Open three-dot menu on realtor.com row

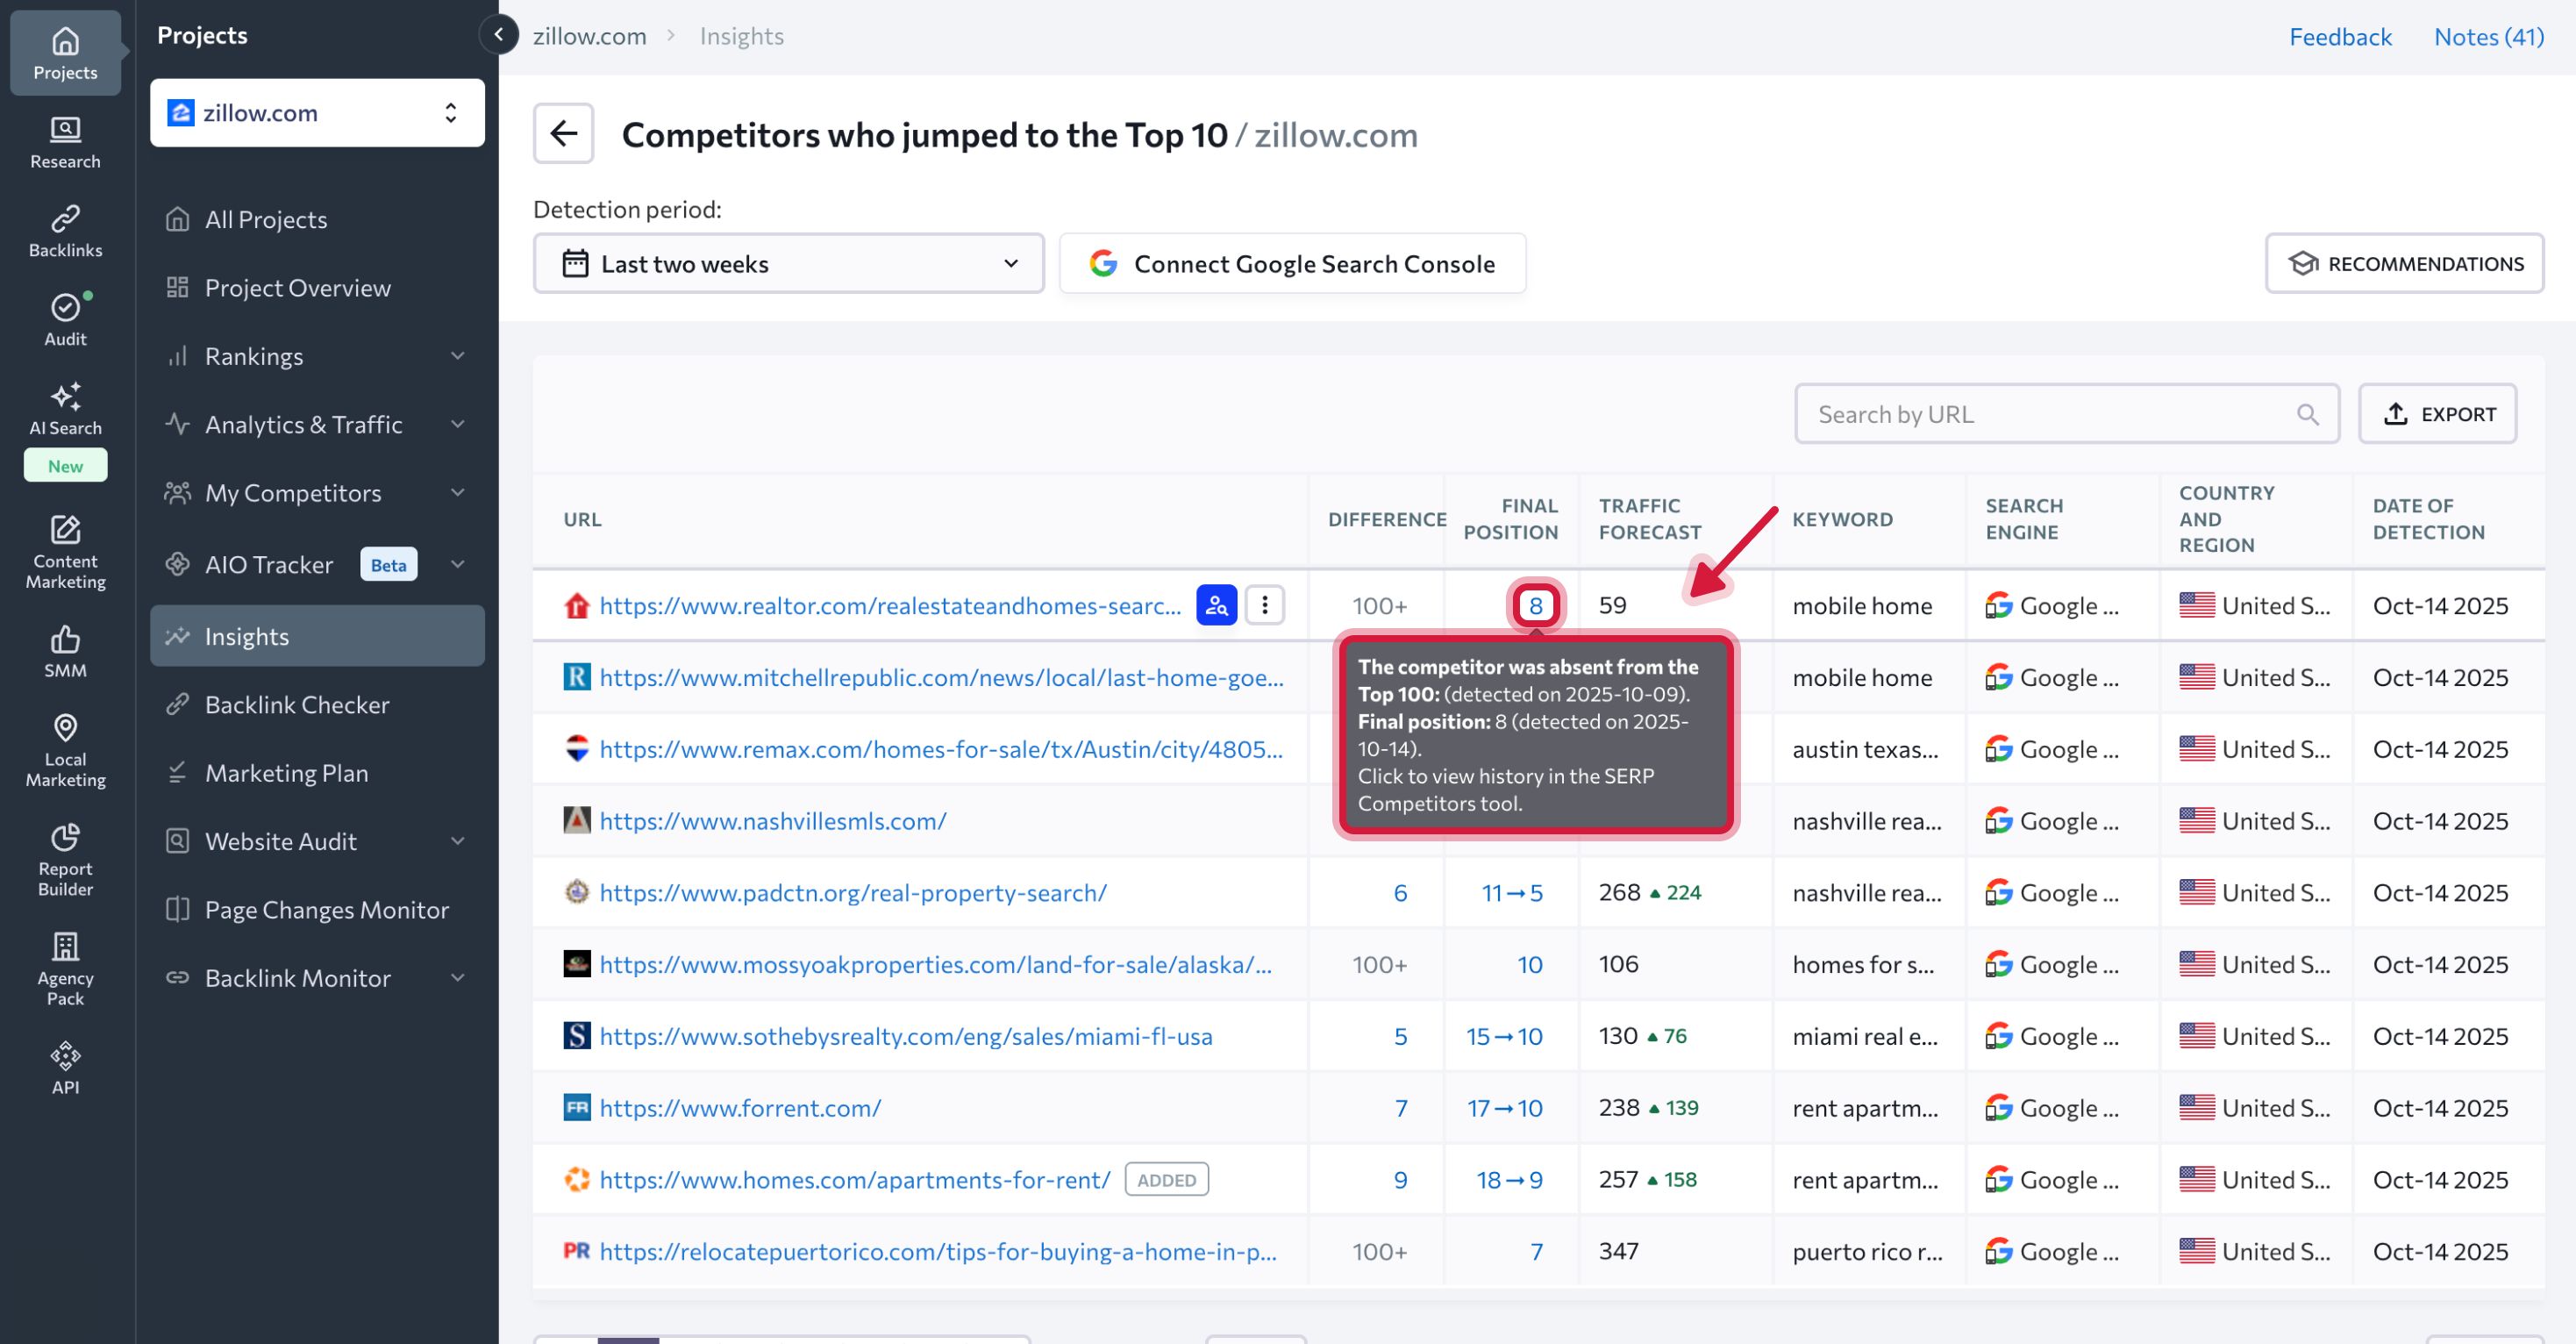[1264, 605]
